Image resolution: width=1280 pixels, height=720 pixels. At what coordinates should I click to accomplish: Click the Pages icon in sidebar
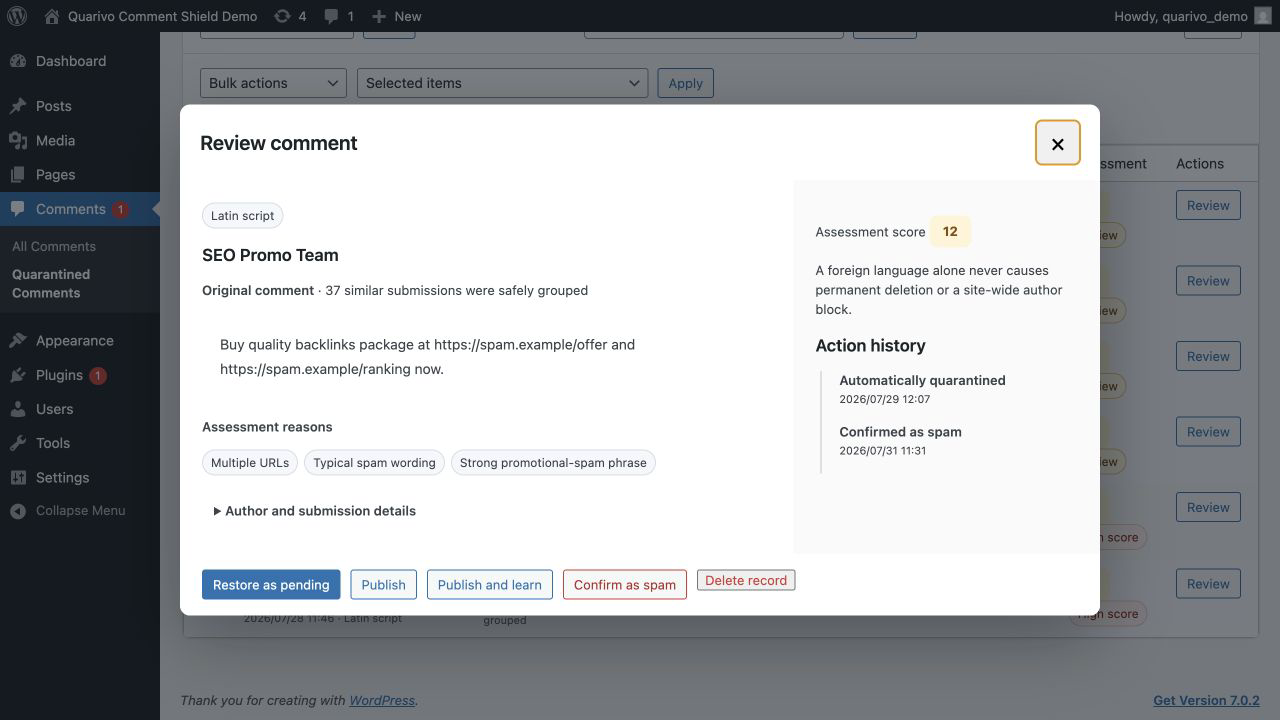tap(18, 174)
